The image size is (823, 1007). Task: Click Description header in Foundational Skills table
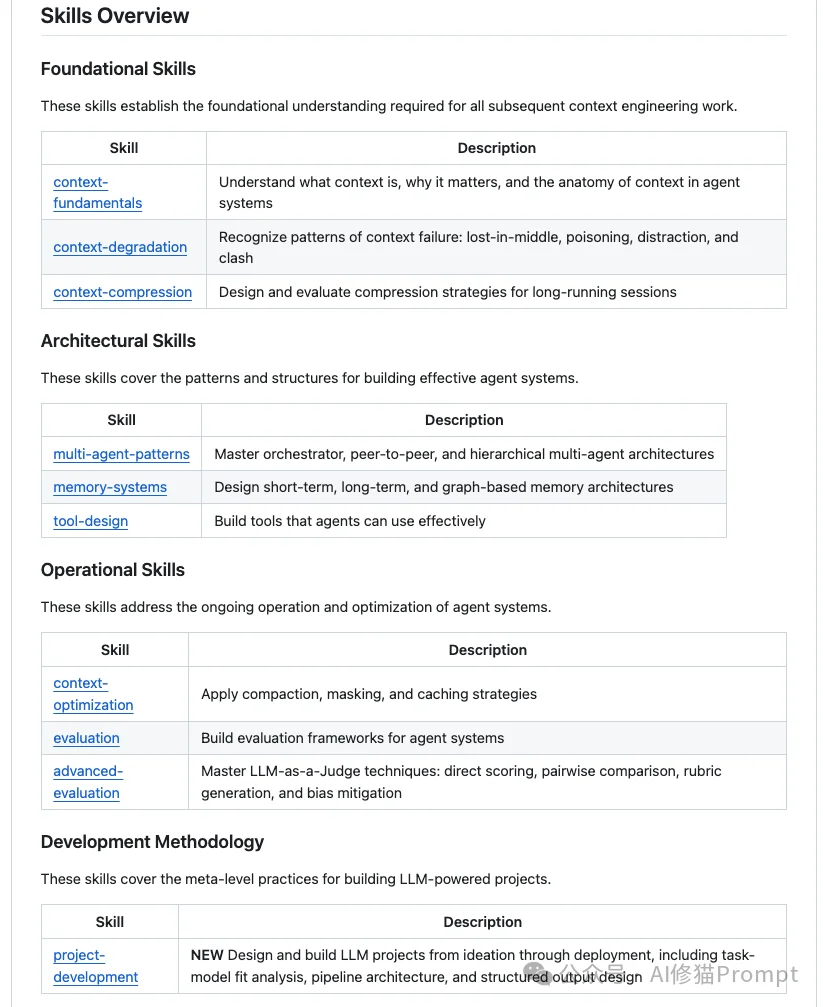click(496, 148)
